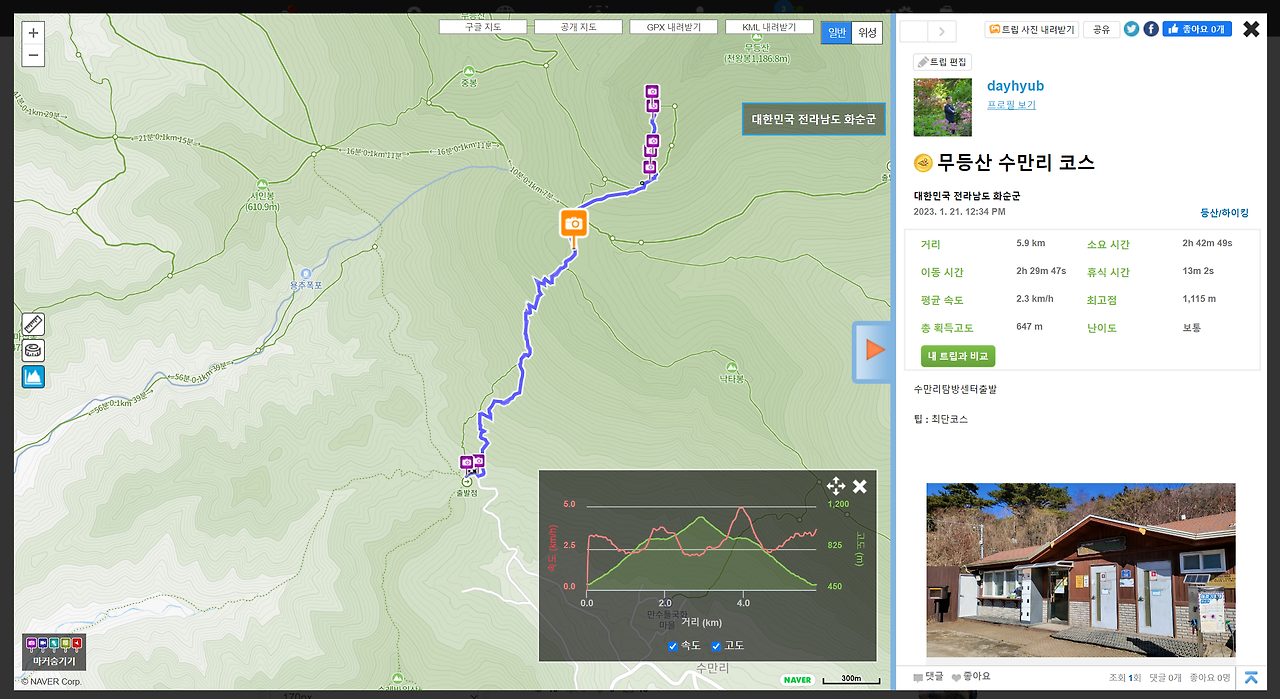Hide map markers with 마커숨기기 button
This screenshot has width=1280, height=699.
pos(54,652)
